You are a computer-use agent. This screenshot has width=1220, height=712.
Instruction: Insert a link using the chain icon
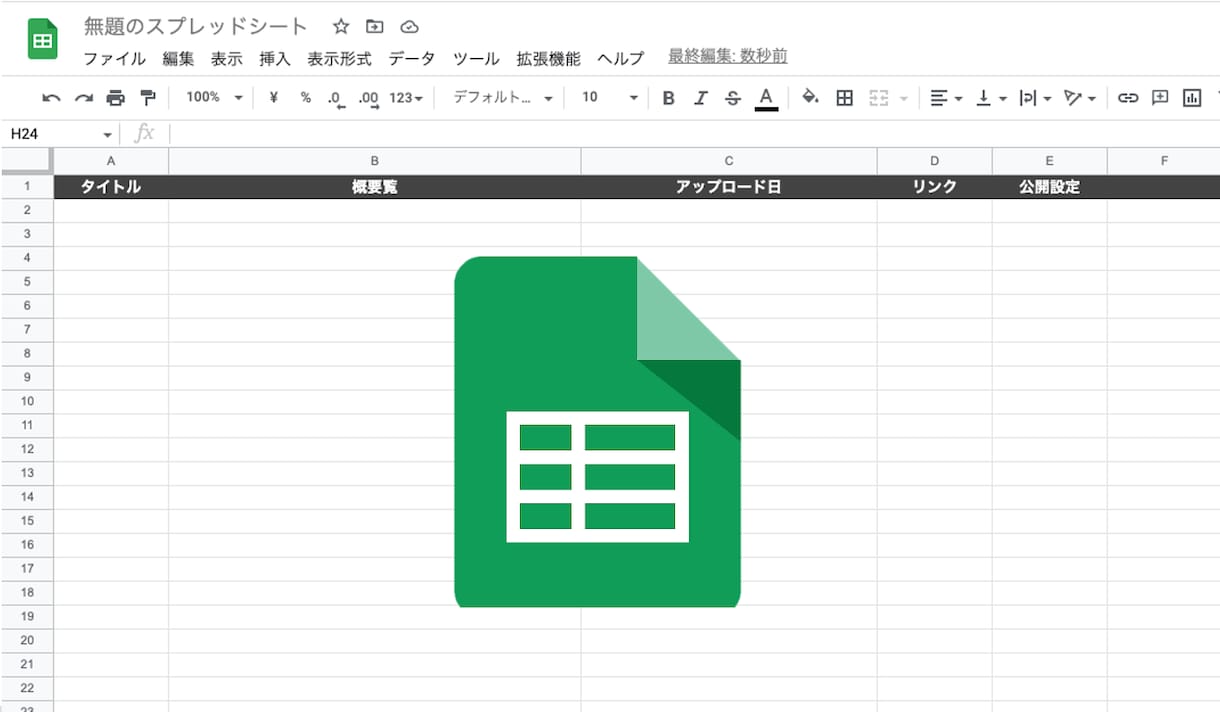(x=1128, y=98)
